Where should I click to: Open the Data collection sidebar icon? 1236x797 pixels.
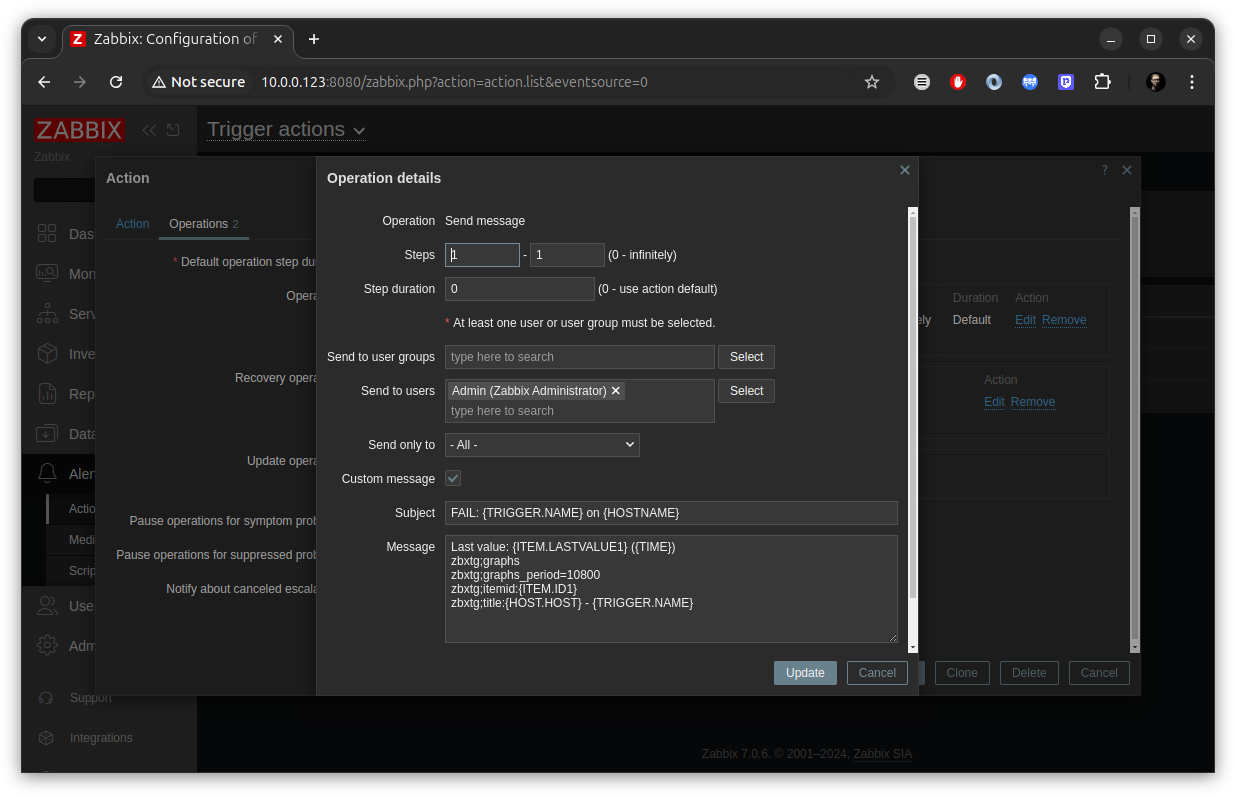click(x=47, y=433)
